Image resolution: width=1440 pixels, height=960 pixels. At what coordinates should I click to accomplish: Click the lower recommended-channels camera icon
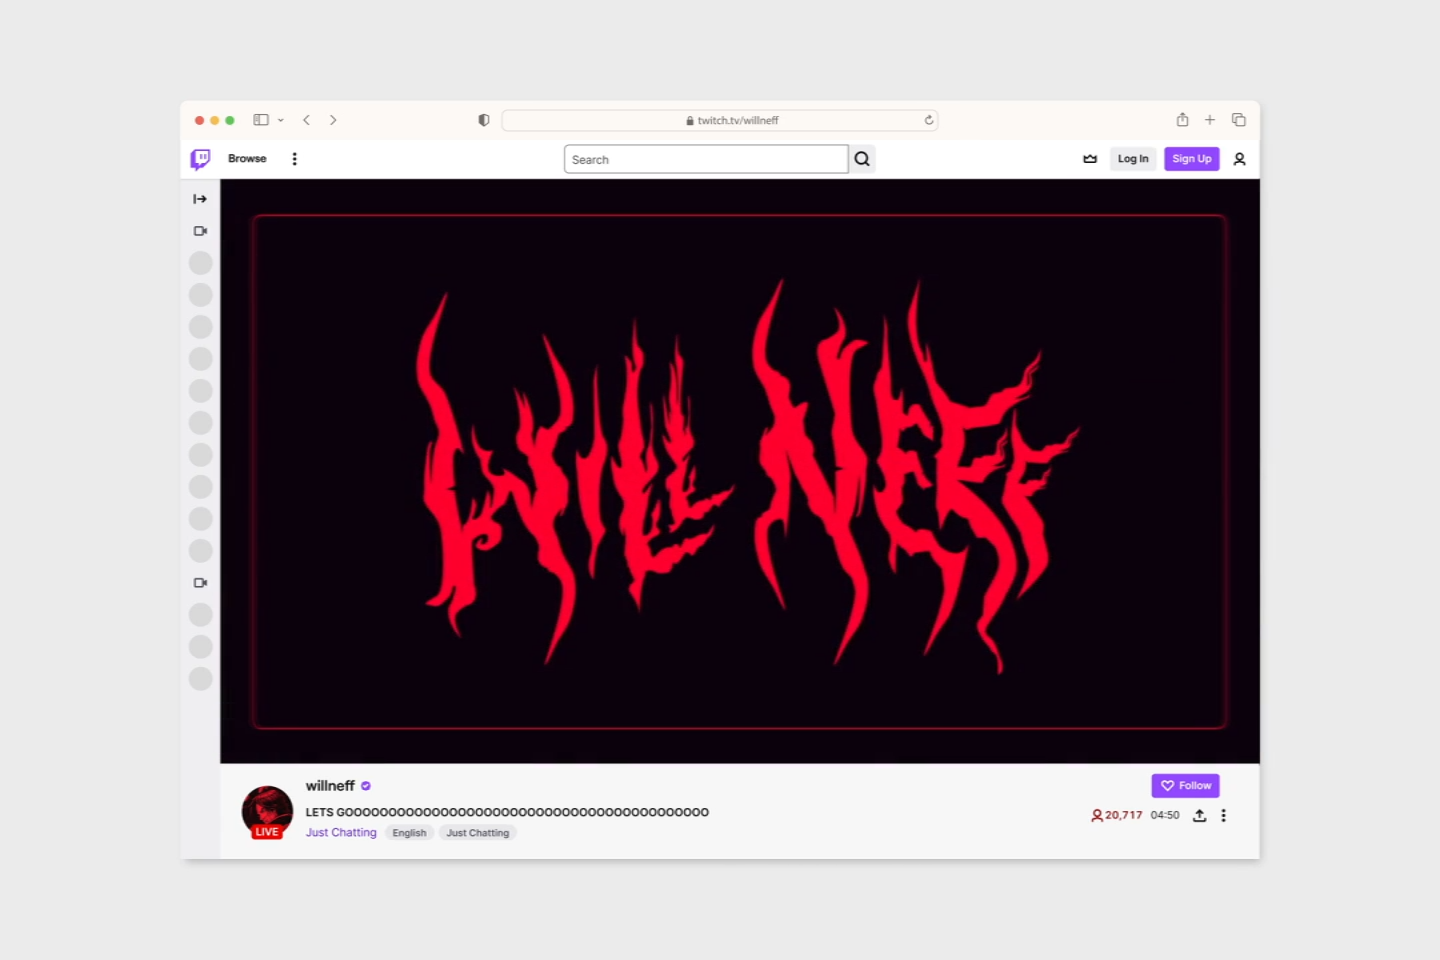pos(200,583)
